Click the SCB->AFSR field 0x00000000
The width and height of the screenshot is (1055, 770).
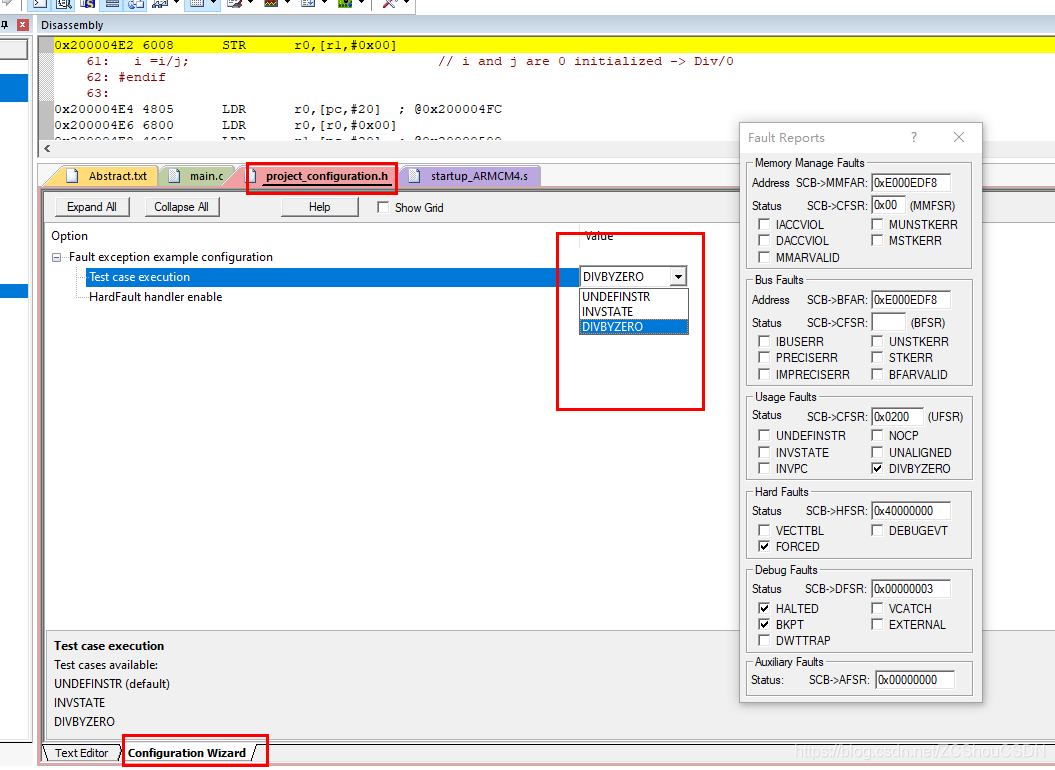[x=915, y=680]
